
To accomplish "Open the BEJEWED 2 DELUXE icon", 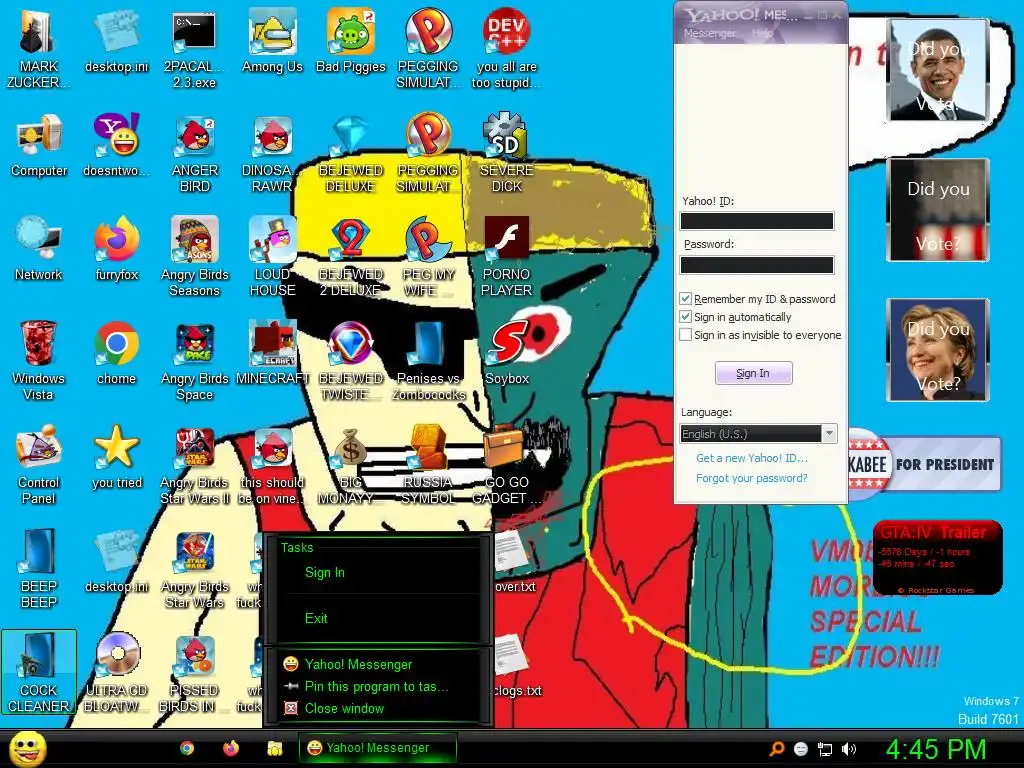I will (x=351, y=257).
